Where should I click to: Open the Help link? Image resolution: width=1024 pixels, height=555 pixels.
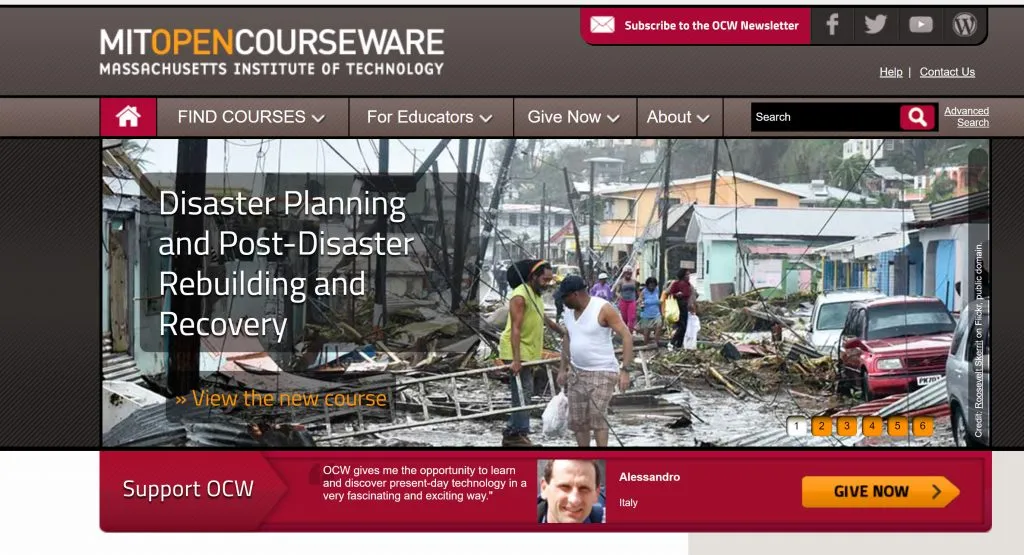[891, 72]
